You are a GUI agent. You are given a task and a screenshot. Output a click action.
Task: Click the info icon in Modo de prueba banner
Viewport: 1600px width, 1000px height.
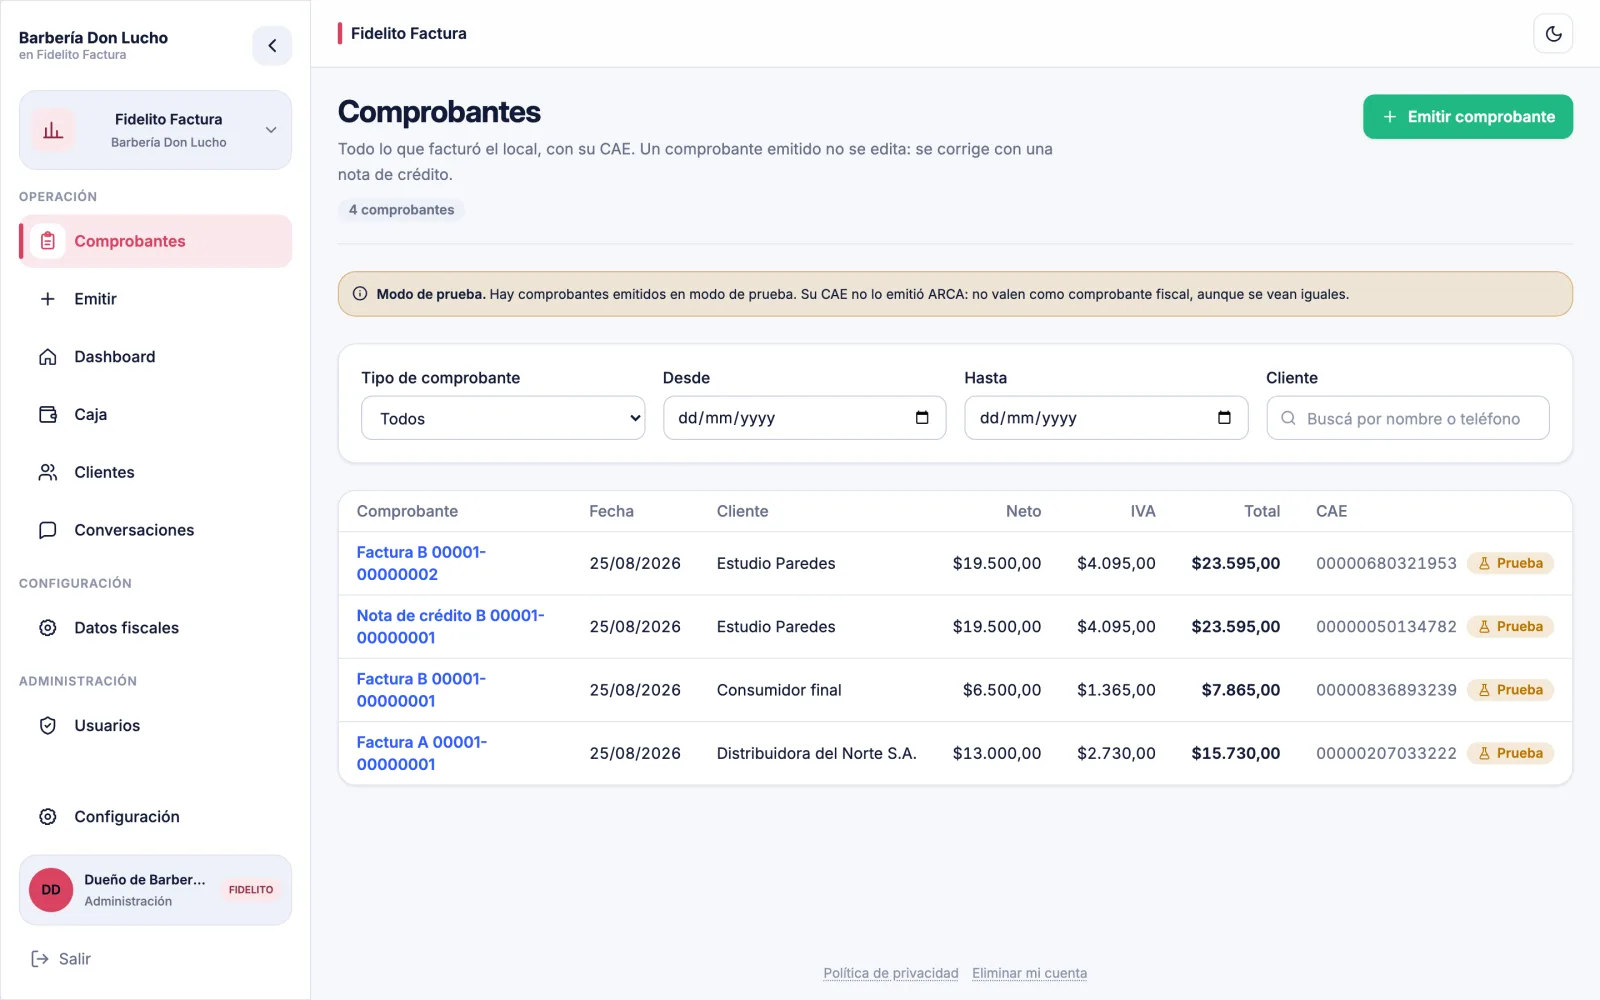coord(360,294)
